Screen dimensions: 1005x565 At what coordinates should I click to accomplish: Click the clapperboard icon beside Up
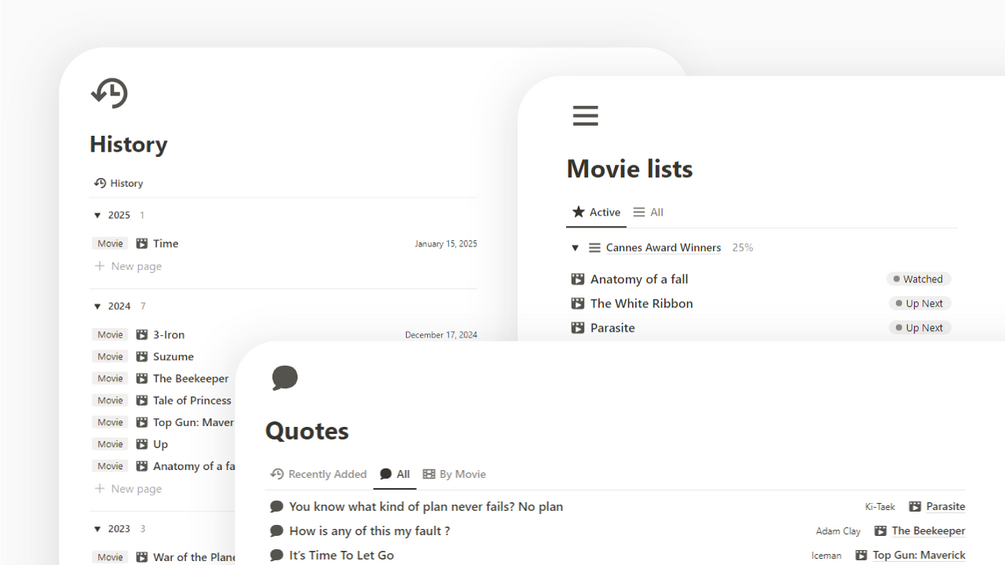(142, 444)
